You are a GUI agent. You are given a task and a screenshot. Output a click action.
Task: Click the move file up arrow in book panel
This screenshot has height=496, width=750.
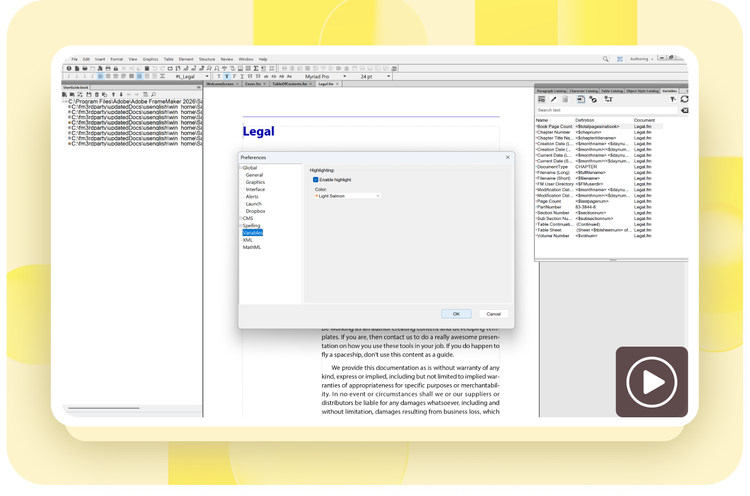tap(113, 95)
